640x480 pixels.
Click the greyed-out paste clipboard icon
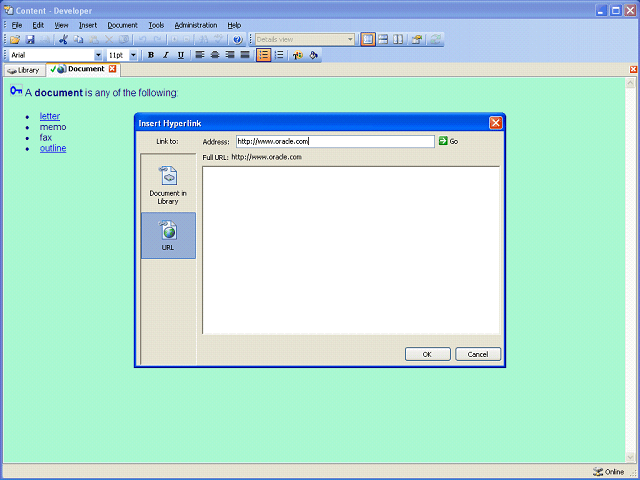pyautogui.click(x=93, y=40)
